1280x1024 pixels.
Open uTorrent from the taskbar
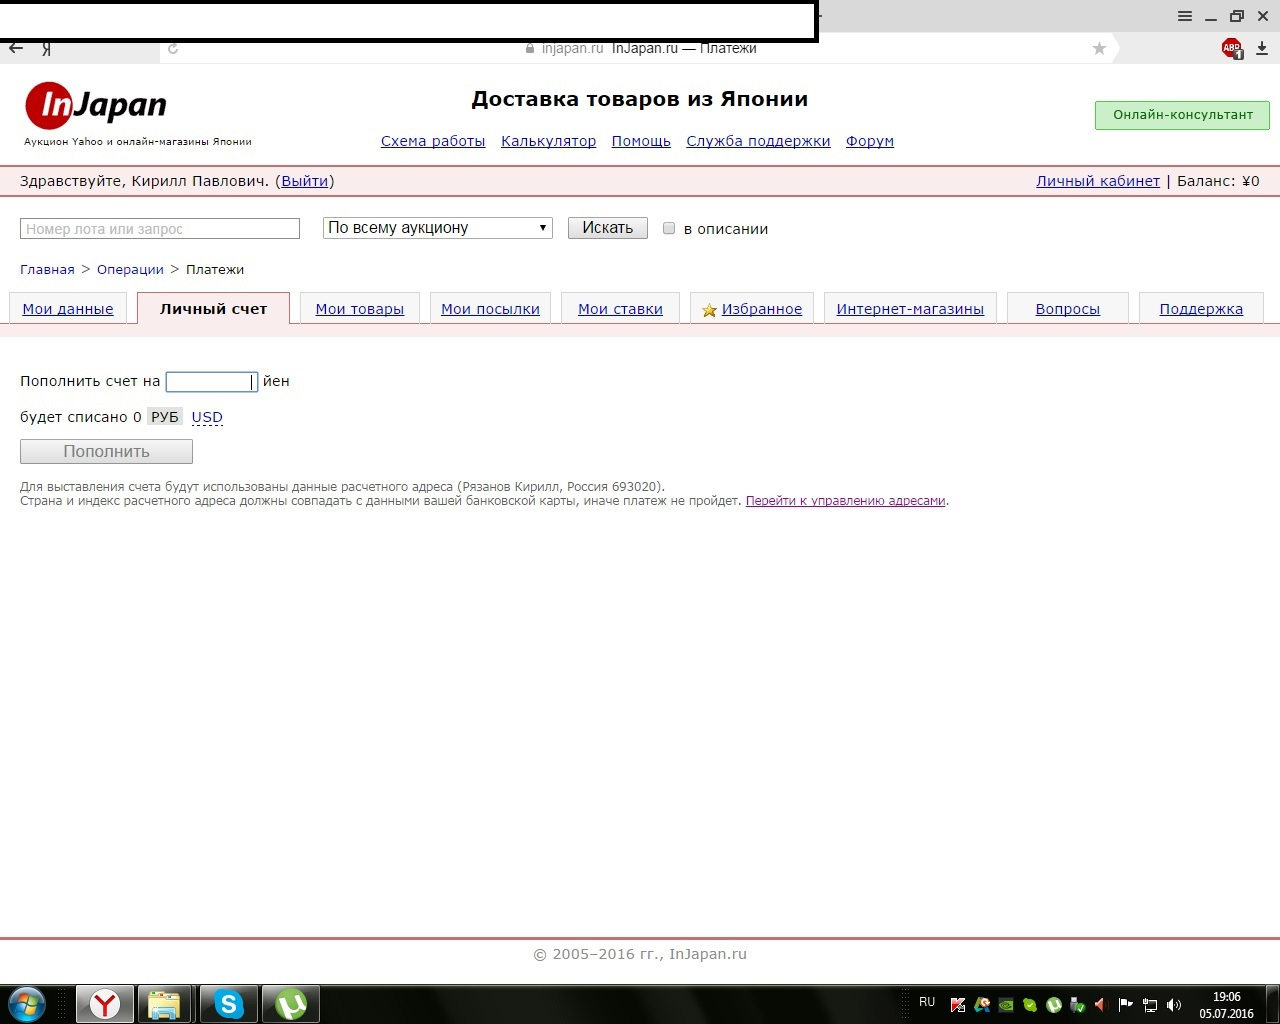pyautogui.click(x=290, y=1004)
